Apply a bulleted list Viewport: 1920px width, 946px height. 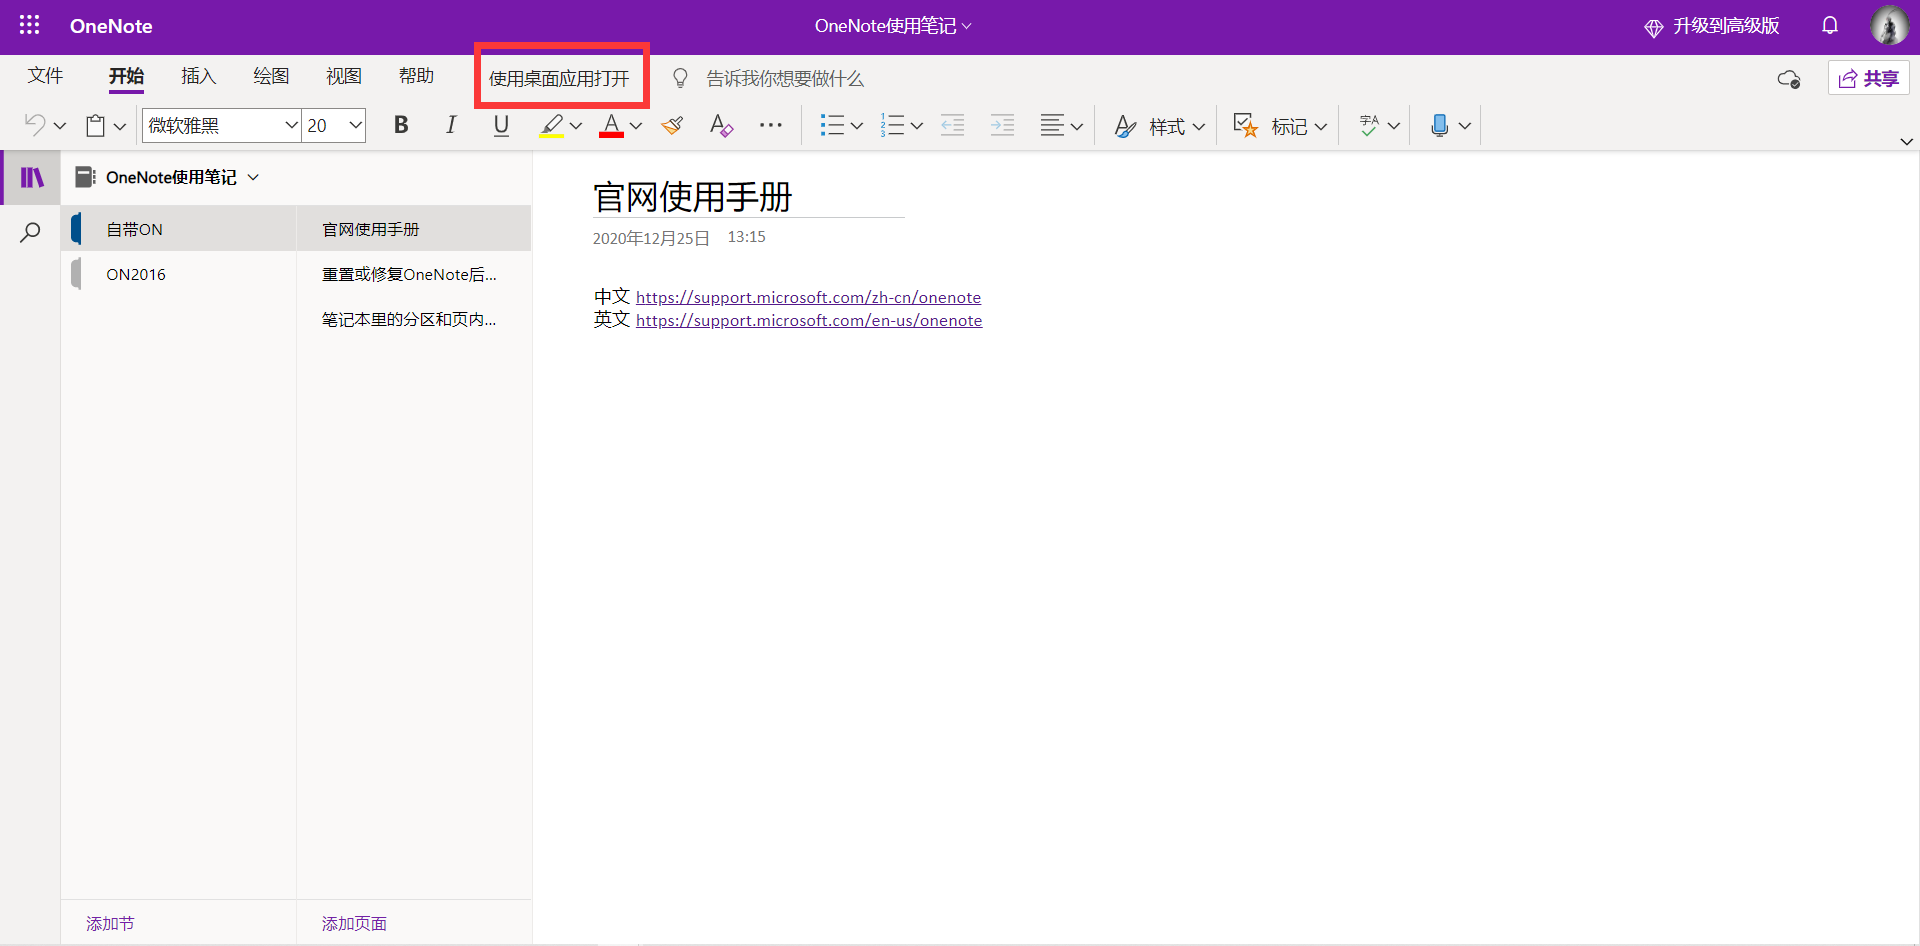(x=834, y=125)
